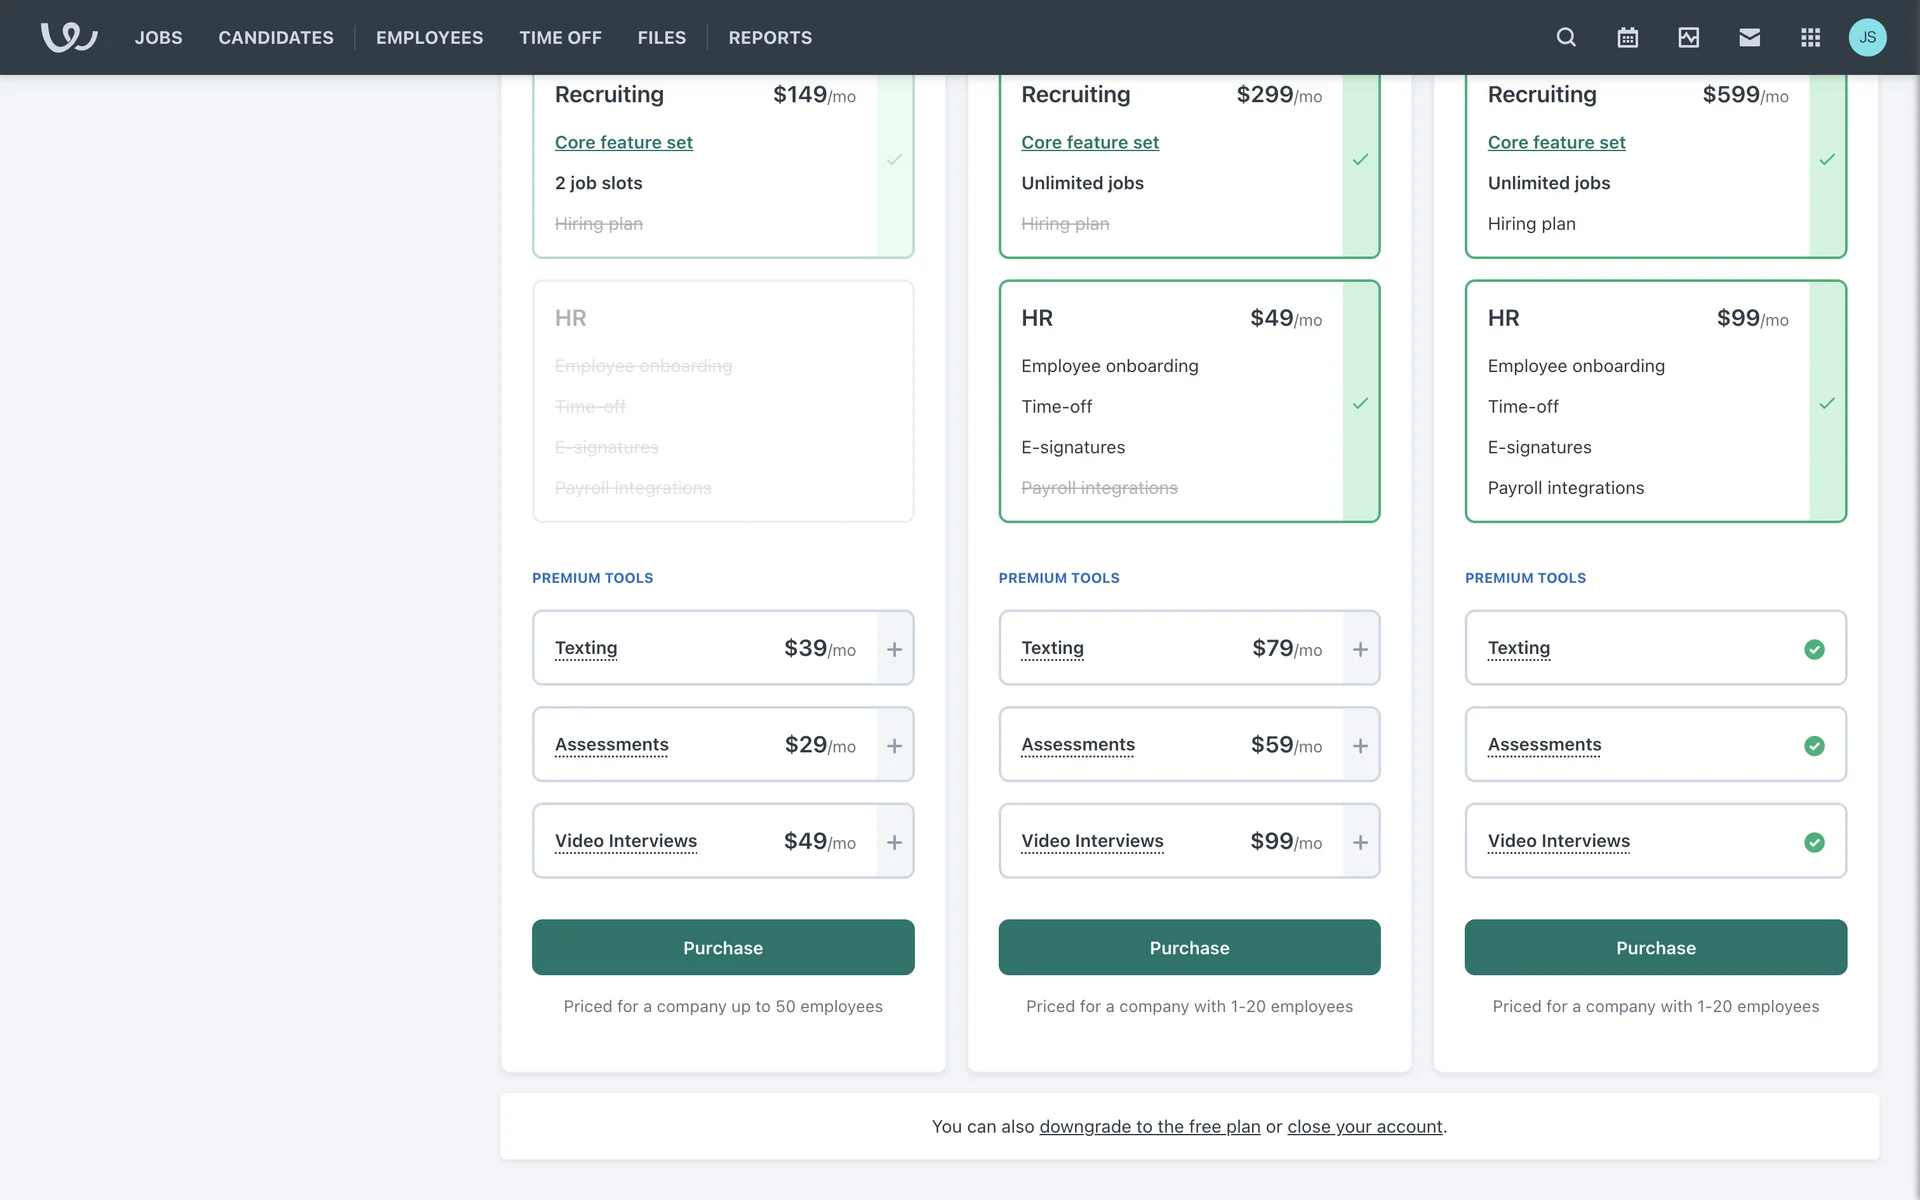Click downgrade to the free plan link
Screen dimensions: 1920x1200
(x=1149, y=1126)
